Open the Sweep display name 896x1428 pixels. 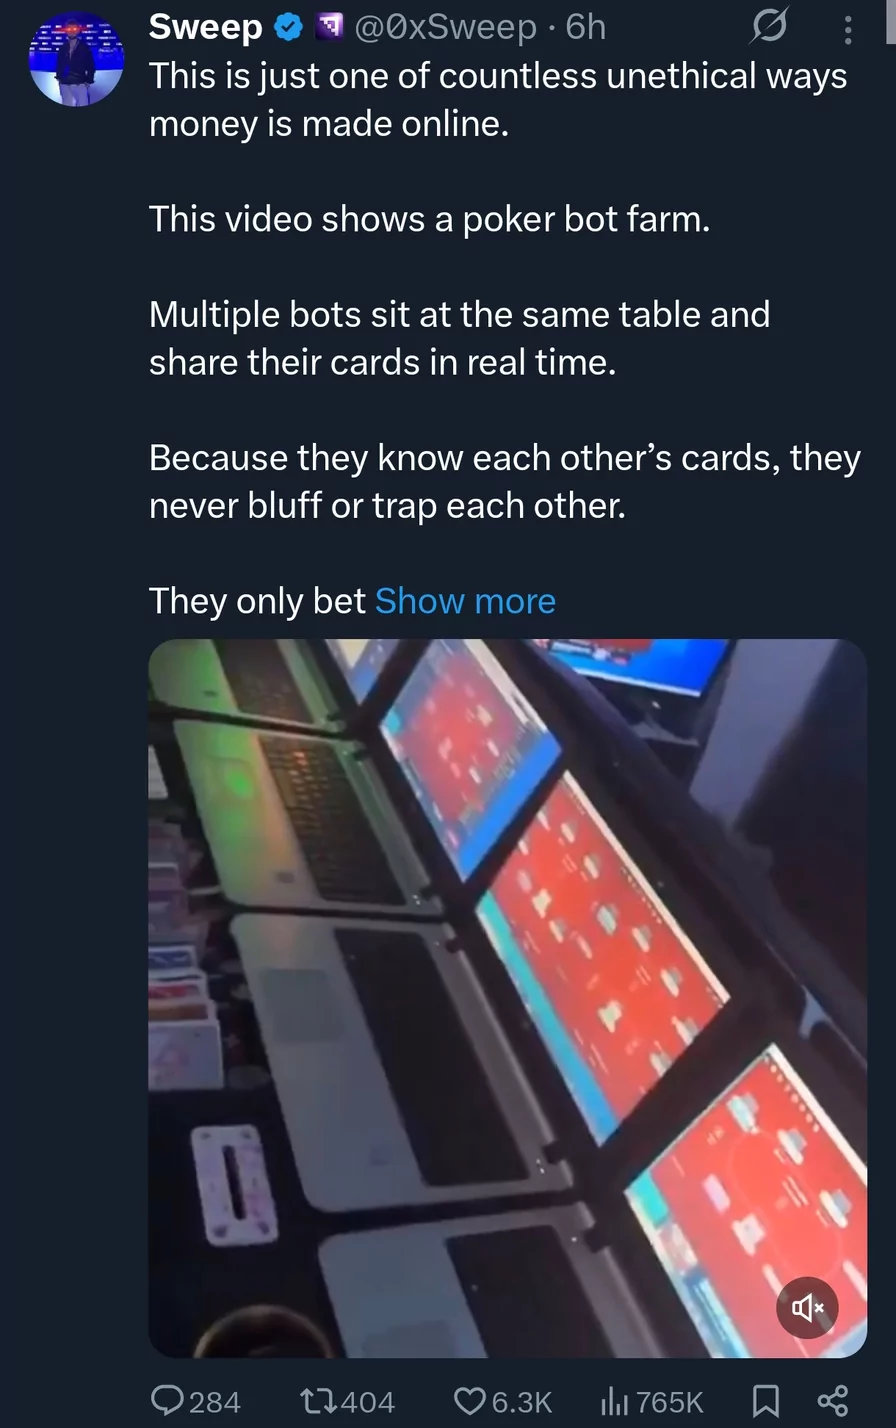tap(205, 28)
